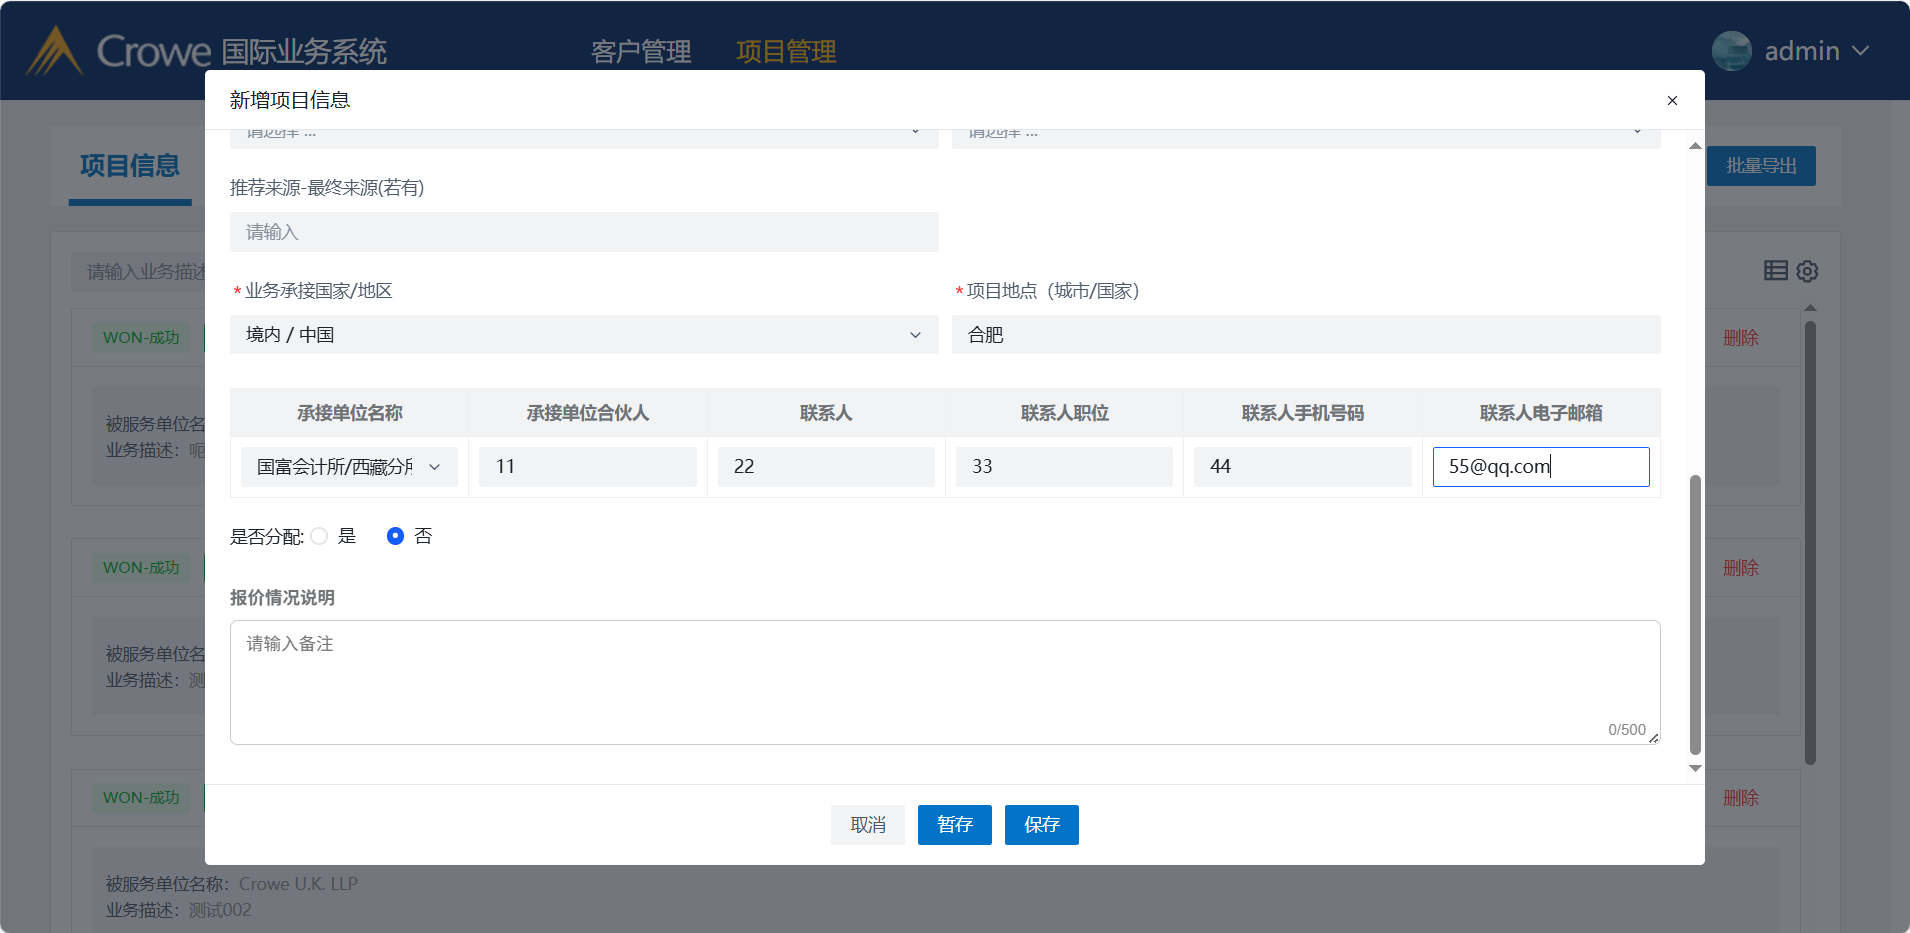Image resolution: width=1910 pixels, height=933 pixels.
Task: Click the admin user avatar
Action: click(1731, 51)
